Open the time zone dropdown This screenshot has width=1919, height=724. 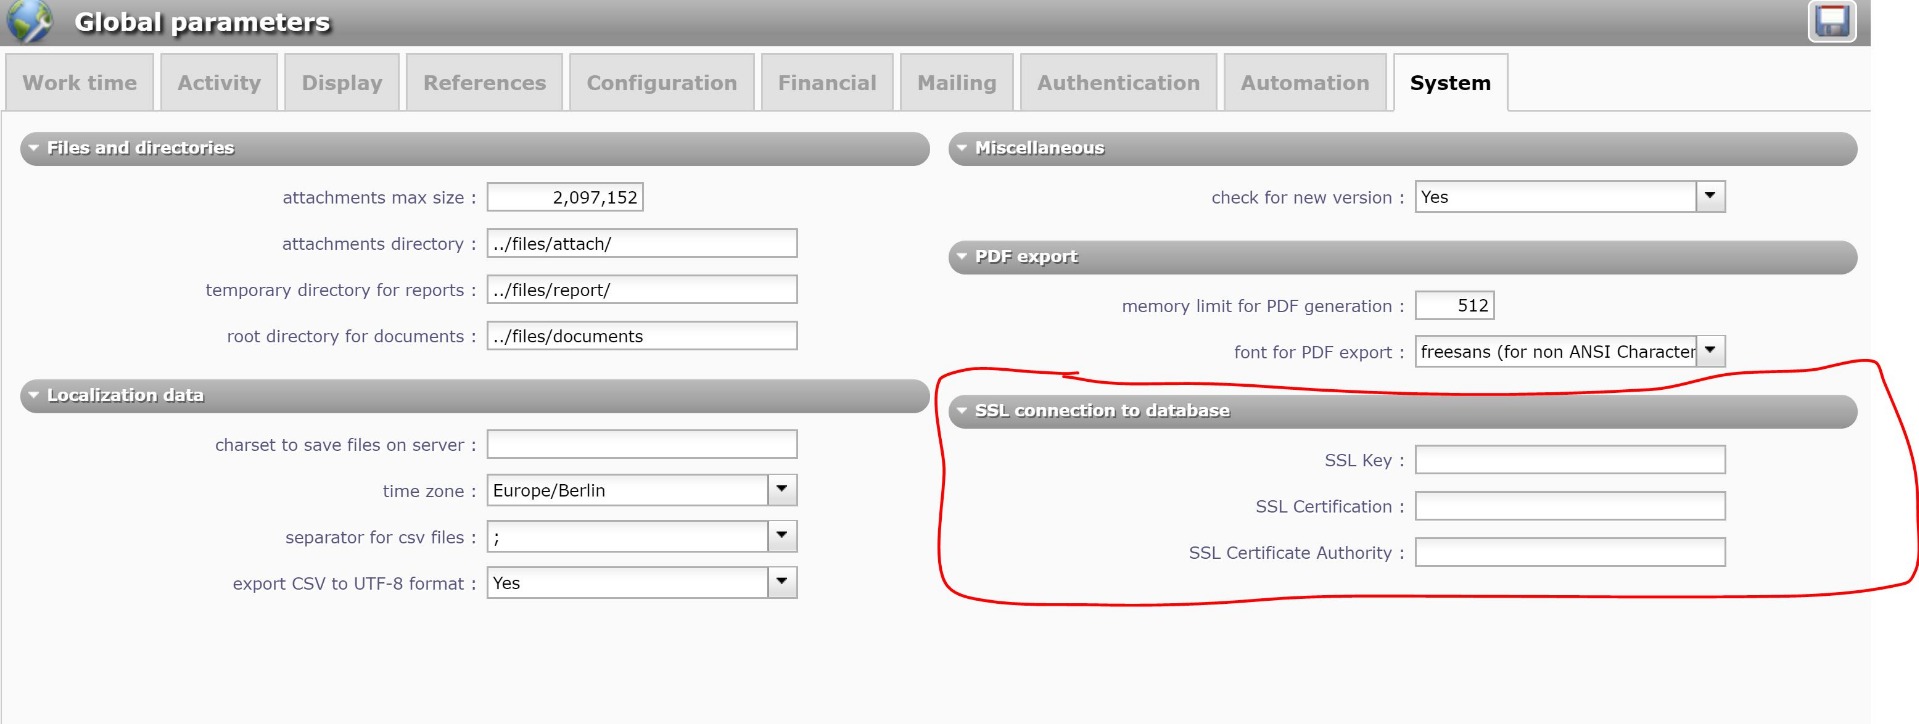(x=782, y=490)
